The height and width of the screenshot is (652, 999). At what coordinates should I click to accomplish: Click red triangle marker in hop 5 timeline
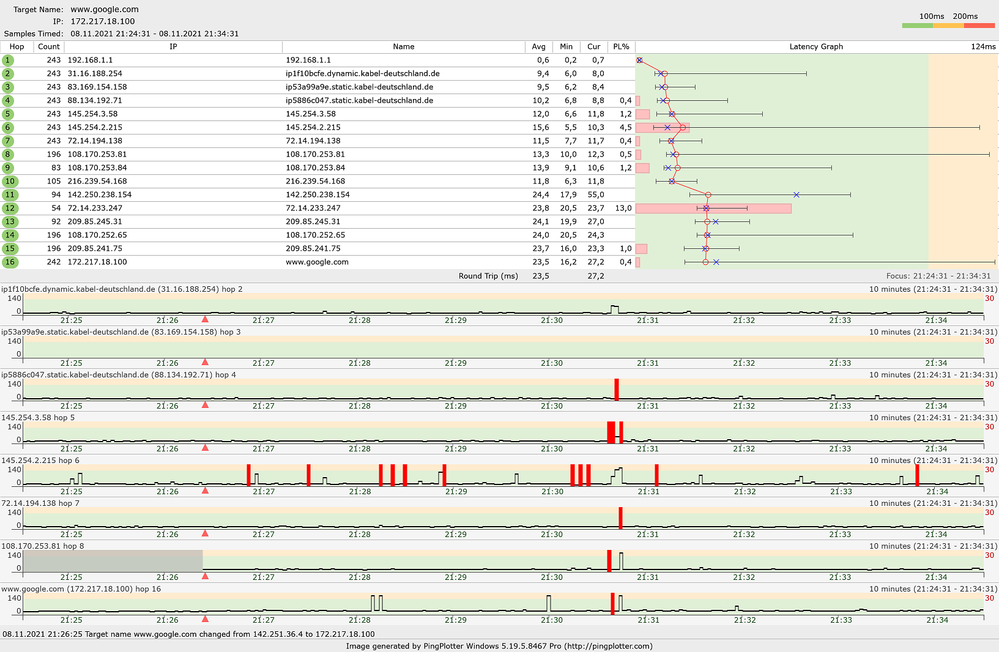point(205,447)
